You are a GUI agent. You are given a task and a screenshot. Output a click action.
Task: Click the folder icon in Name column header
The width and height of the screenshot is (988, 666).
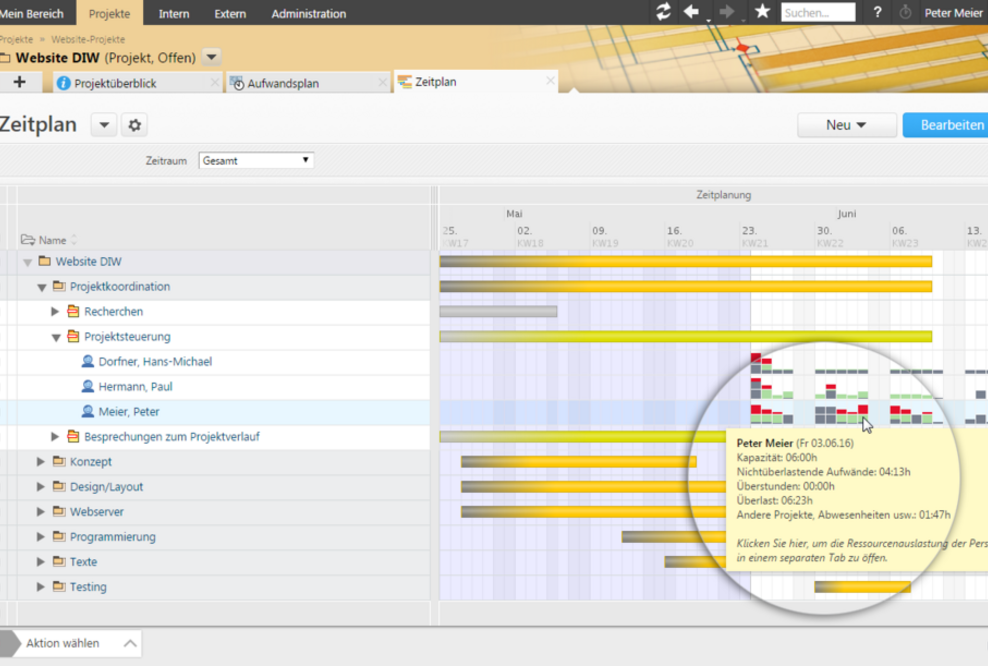click(x=27, y=240)
